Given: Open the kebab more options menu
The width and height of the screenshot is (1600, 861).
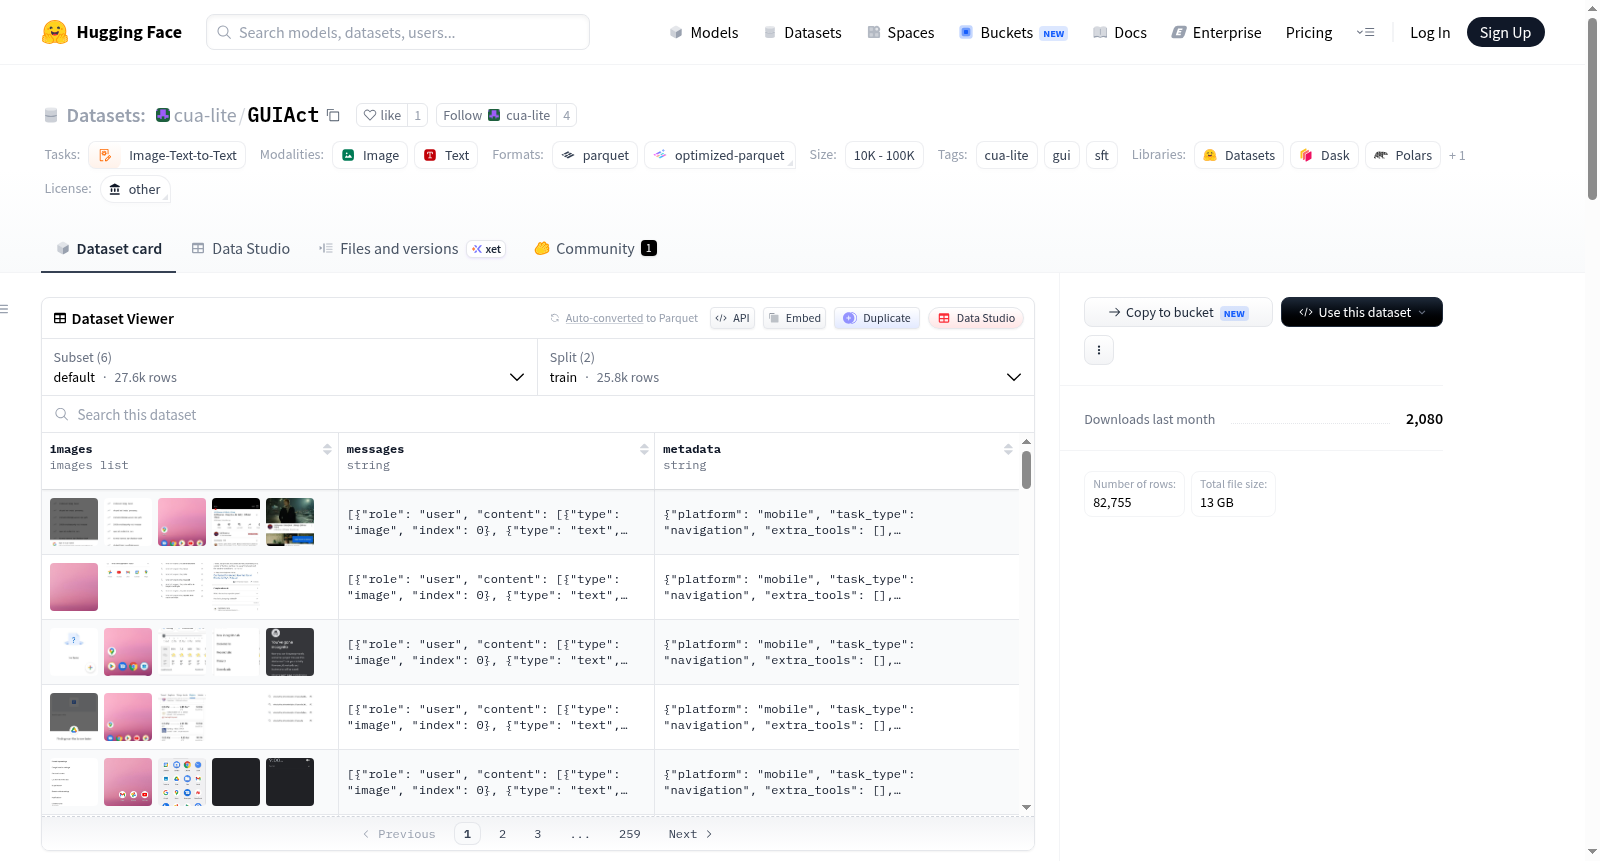Looking at the screenshot, I should [x=1099, y=350].
